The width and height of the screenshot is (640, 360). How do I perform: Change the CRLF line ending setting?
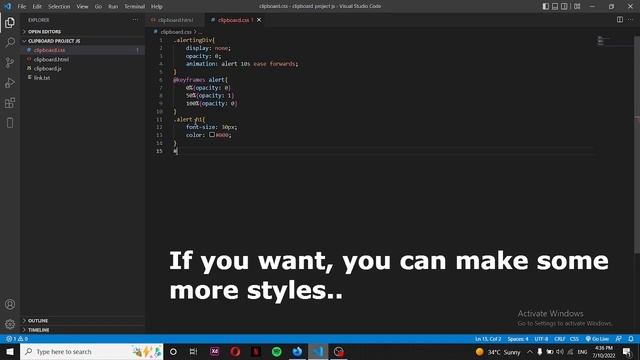[x=560, y=339]
